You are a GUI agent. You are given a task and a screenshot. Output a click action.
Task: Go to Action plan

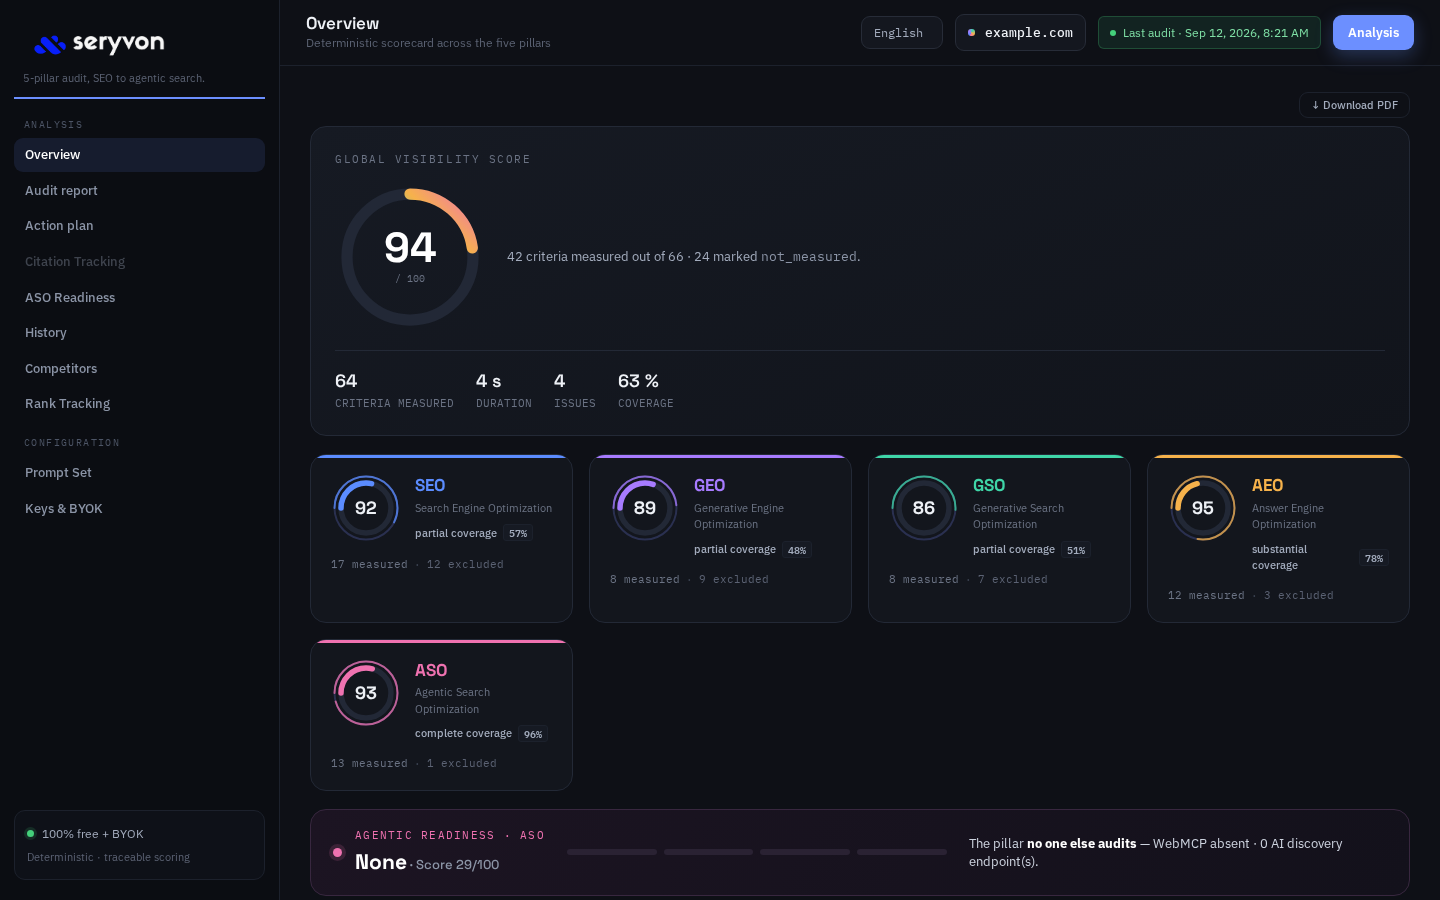coord(139,226)
